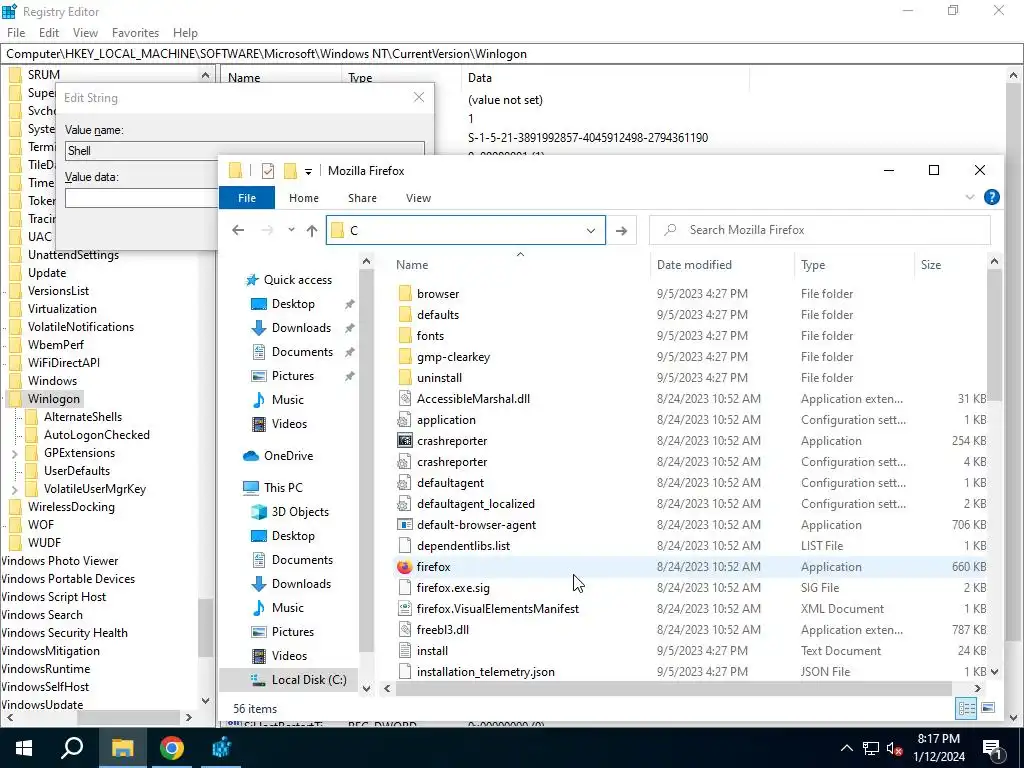The width and height of the screenshot is (1024, 768).
Task: Click the Registry address path bar
Action: 511,54
